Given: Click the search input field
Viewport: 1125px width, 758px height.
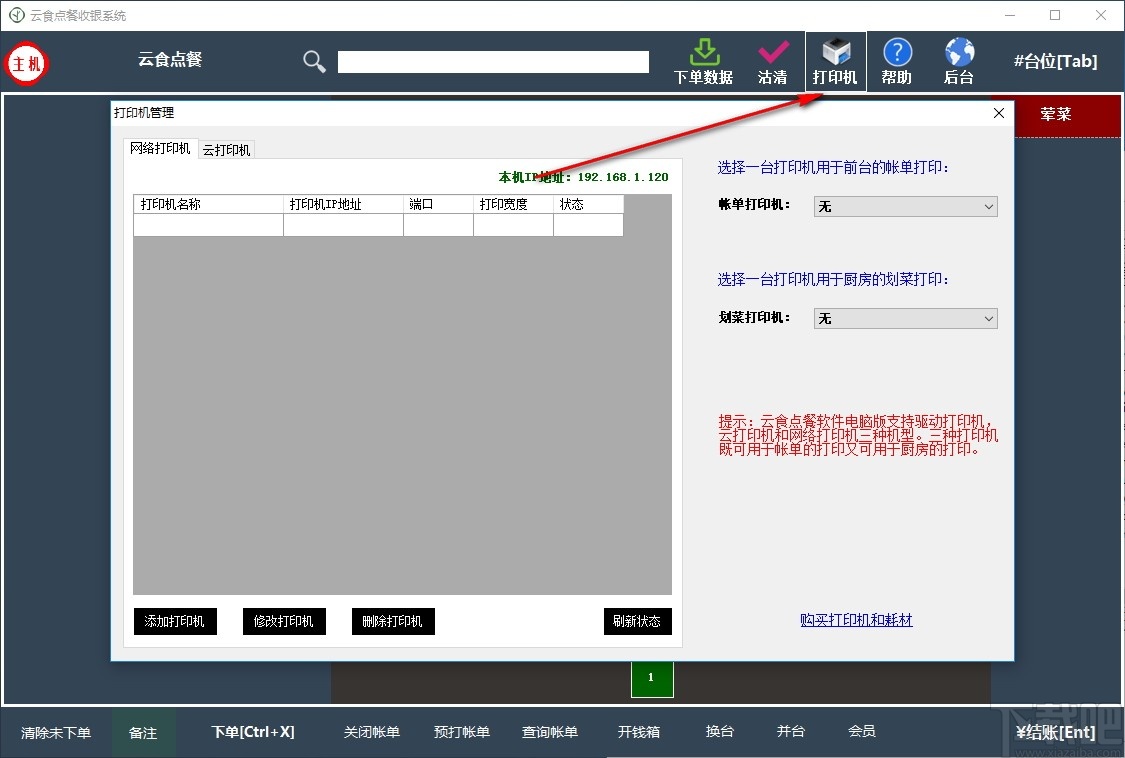Looking at the screenshot, I should pos(492,61).
